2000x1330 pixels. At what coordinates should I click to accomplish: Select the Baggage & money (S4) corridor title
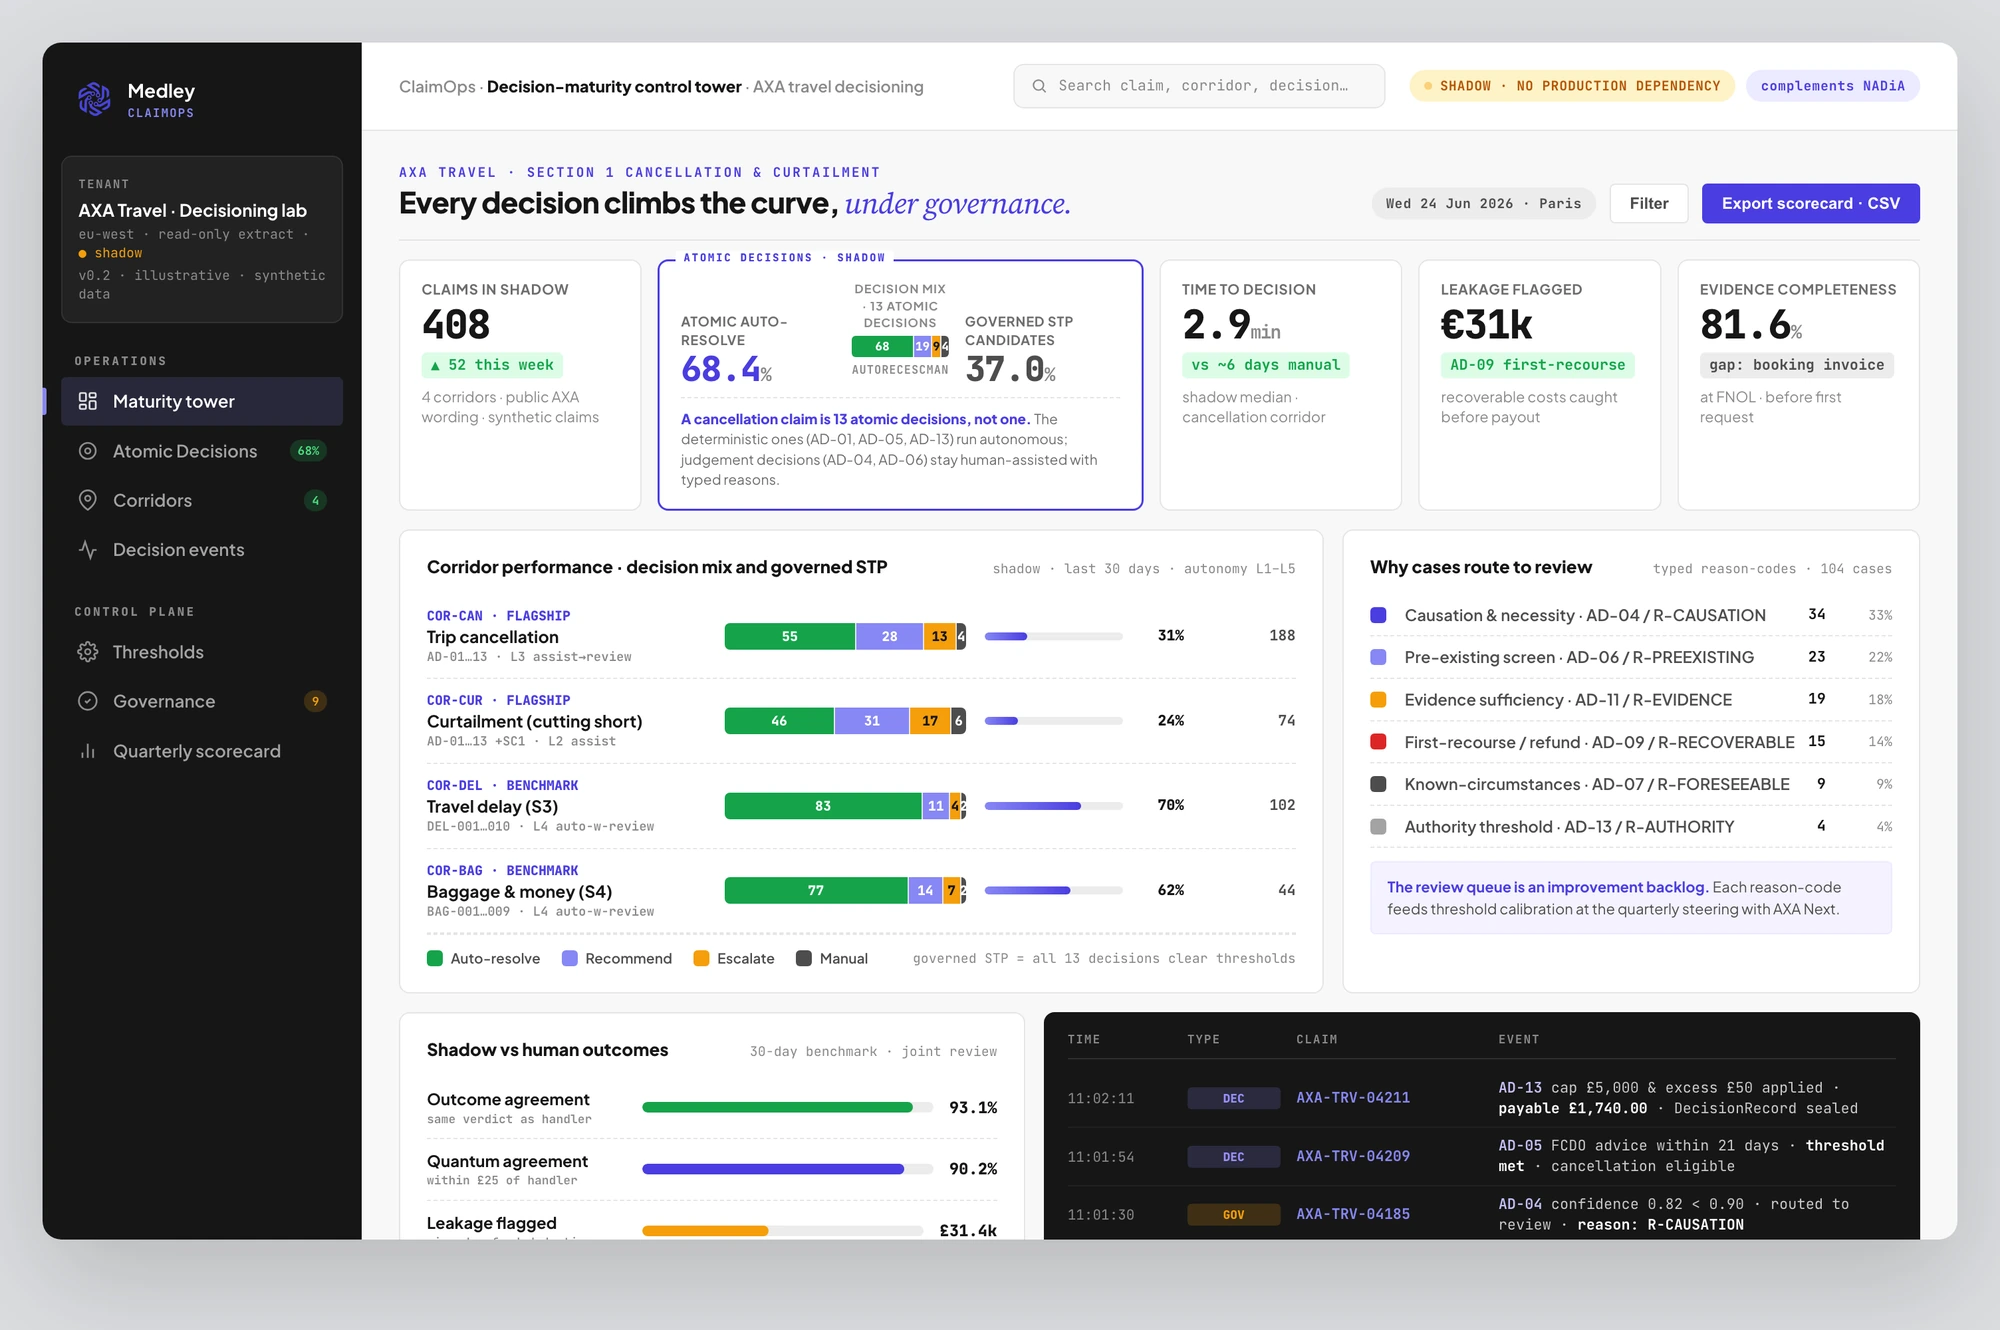(x=519, y=892)
